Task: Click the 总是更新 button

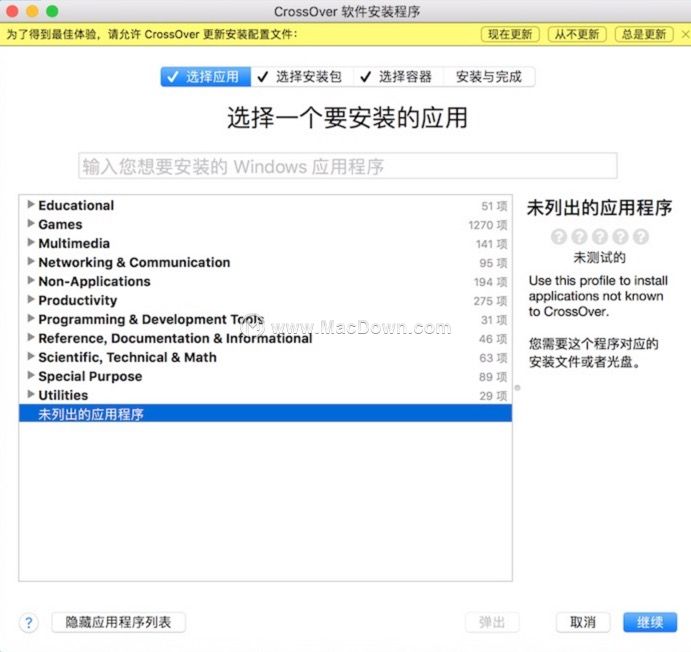Action: click(644, 34)
